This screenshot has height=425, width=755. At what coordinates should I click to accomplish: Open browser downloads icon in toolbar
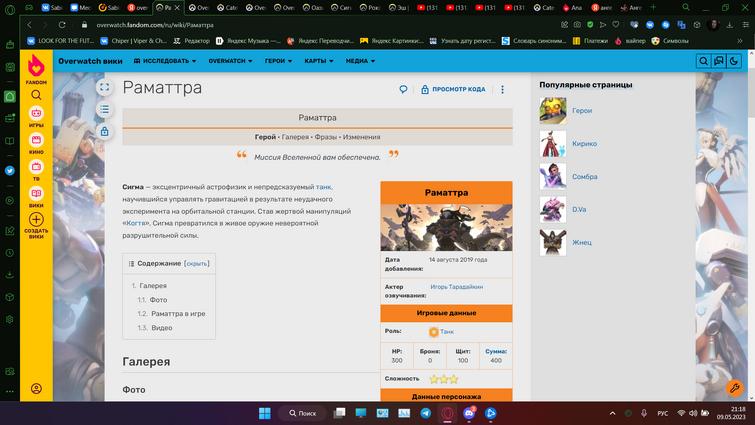click(729, 25)
